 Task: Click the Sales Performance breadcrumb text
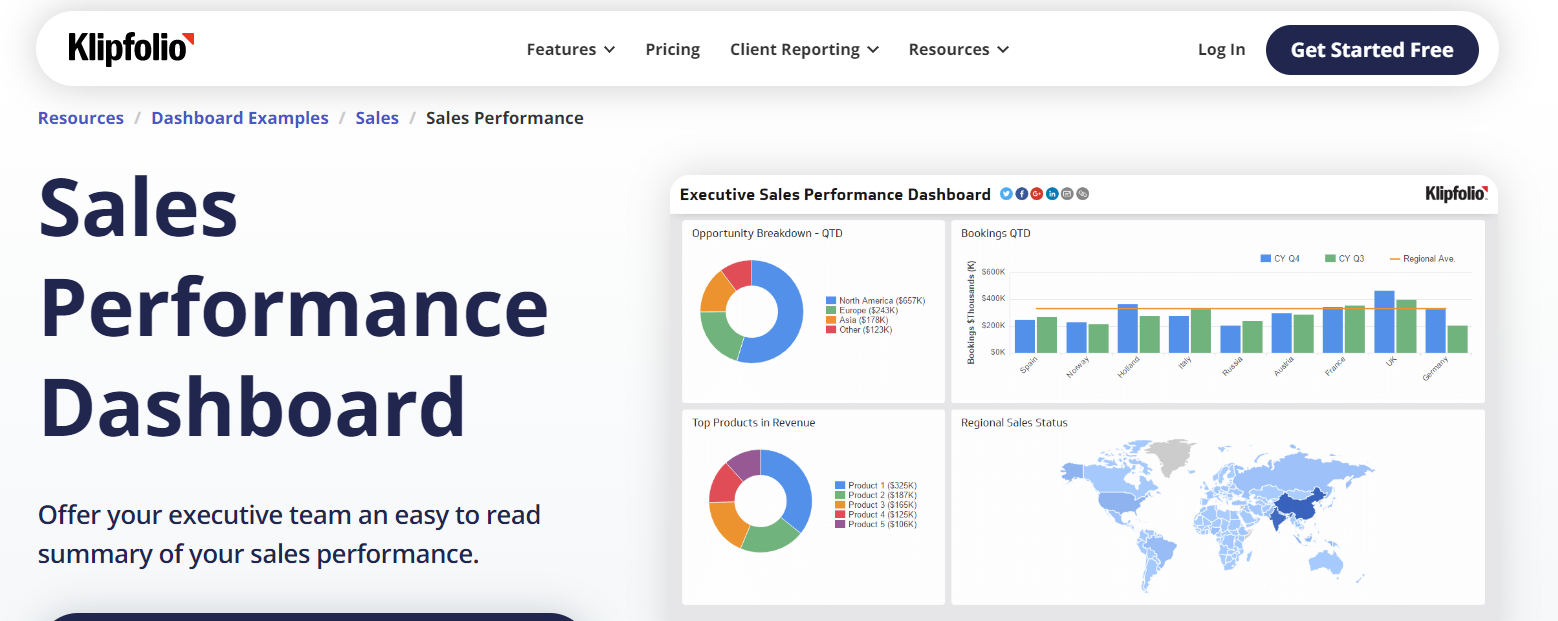tap(505, 118)
